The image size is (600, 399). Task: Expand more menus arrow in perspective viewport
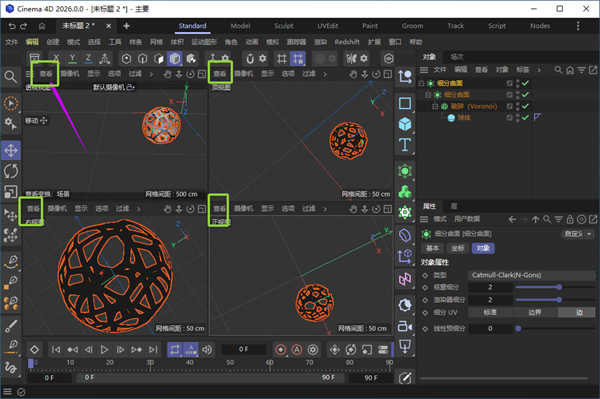click(151, 74)
